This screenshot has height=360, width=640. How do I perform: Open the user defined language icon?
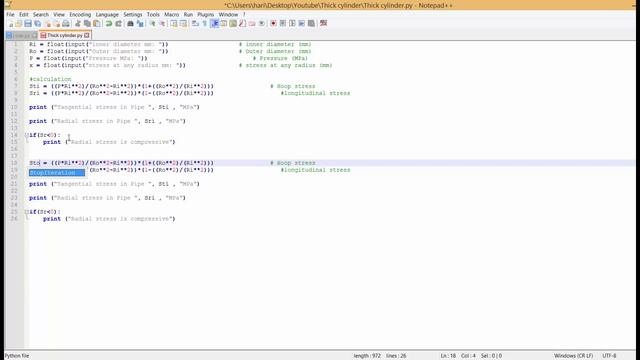tap(224, 24)
